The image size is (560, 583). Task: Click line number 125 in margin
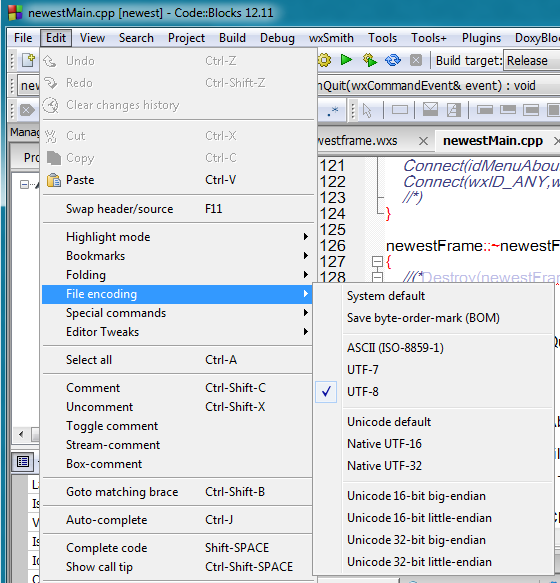(332, 230)
